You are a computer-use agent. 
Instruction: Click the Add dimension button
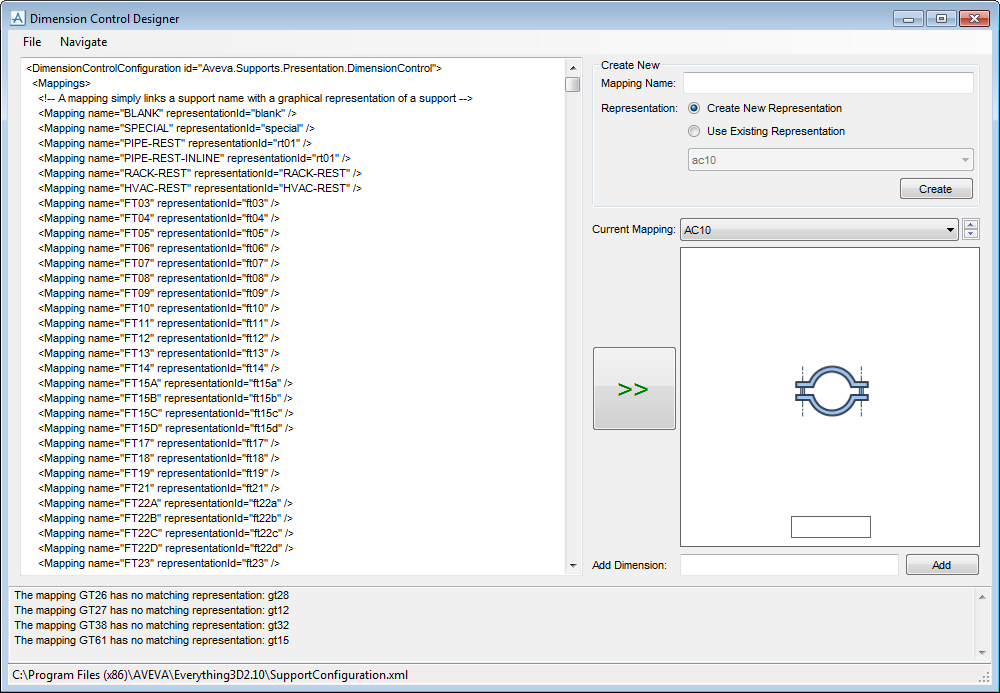click(941, 565)
